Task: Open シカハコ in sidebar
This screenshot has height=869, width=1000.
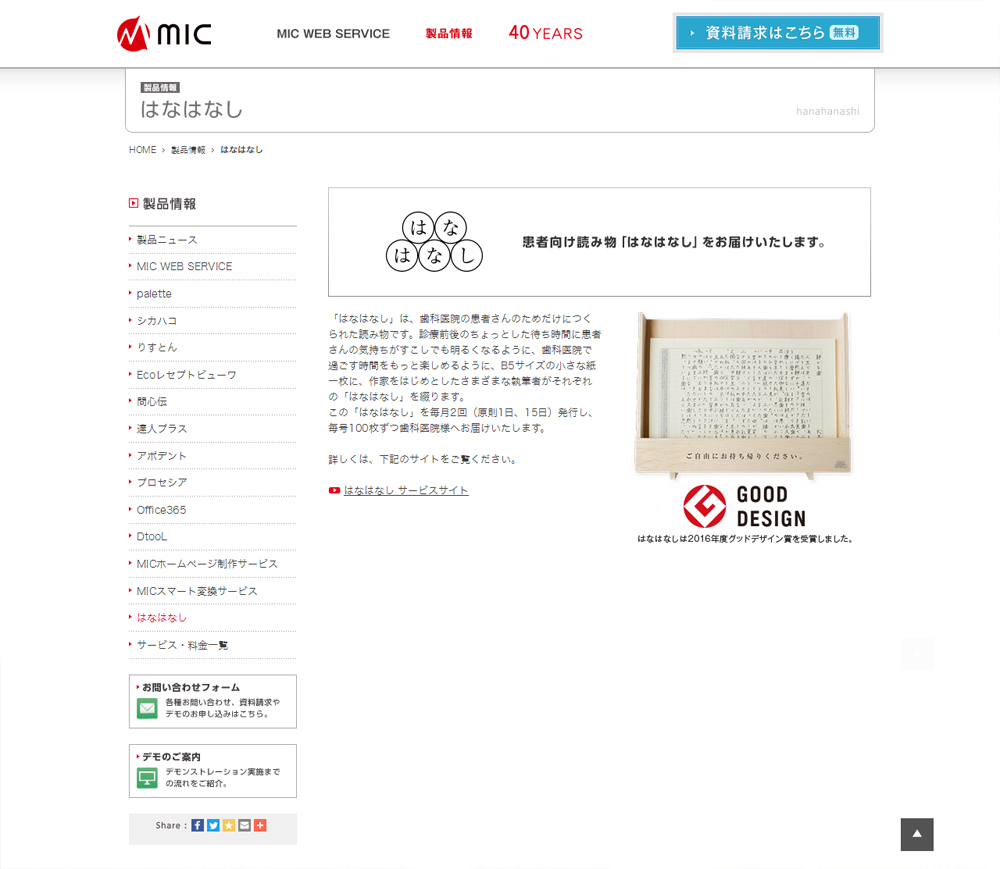Action: click(x=157, y=321)
